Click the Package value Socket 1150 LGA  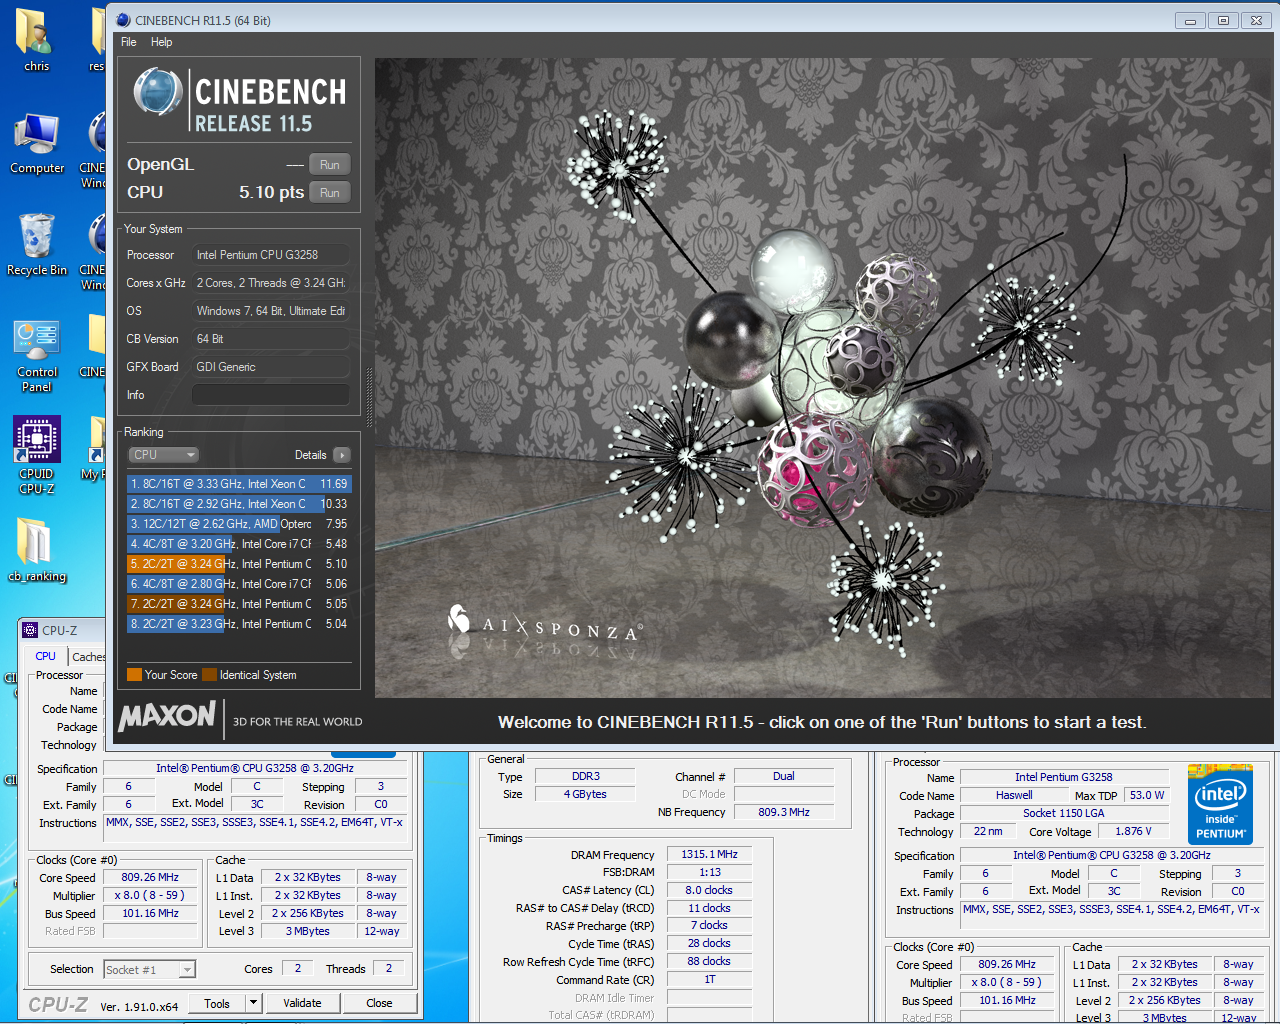1064,813
